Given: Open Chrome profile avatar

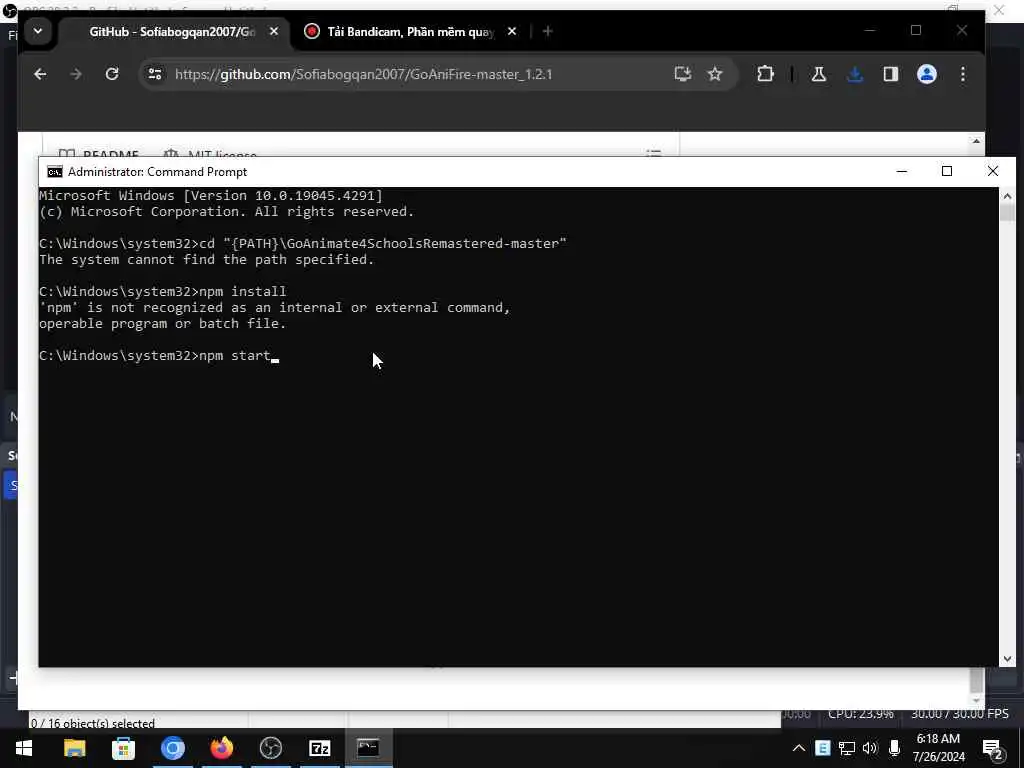Looking at the screenshot, I should (927, 74).
